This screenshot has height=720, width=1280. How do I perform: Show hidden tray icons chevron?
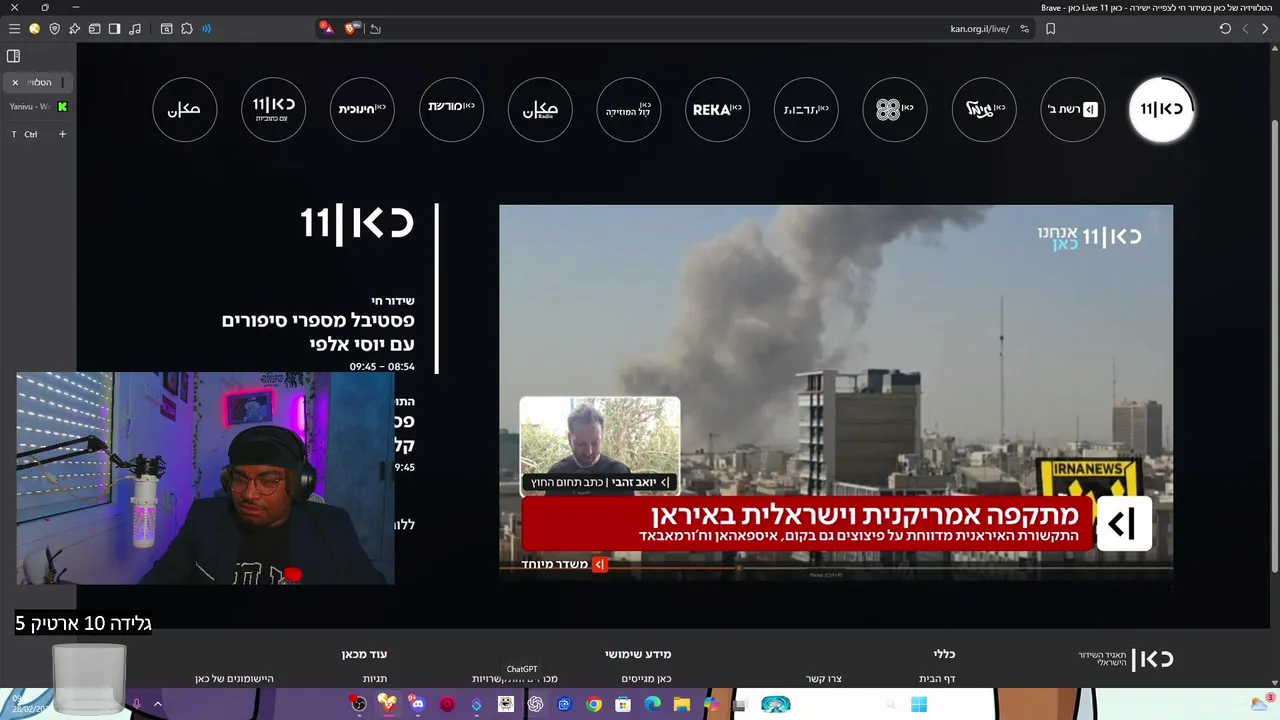click(157, 704)
